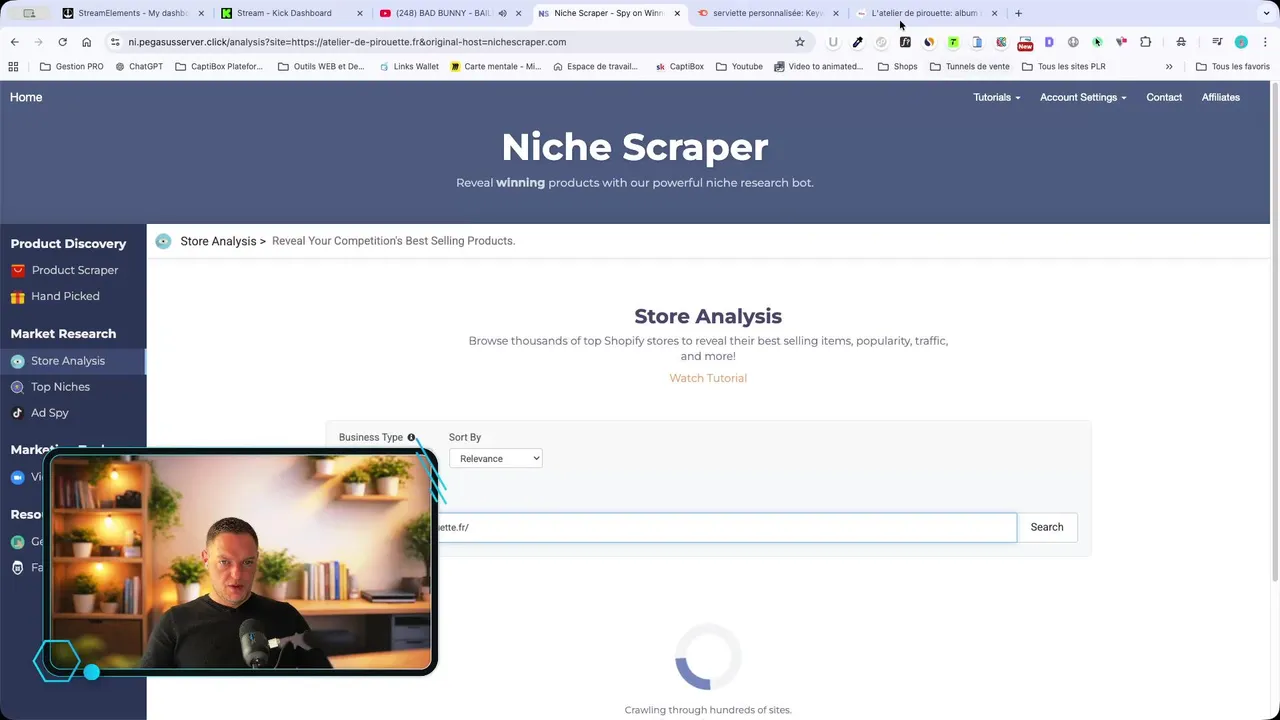Open the Video to animated bookmark
The width and height of the screenshot is (1280, 720).
coord(818,67)
